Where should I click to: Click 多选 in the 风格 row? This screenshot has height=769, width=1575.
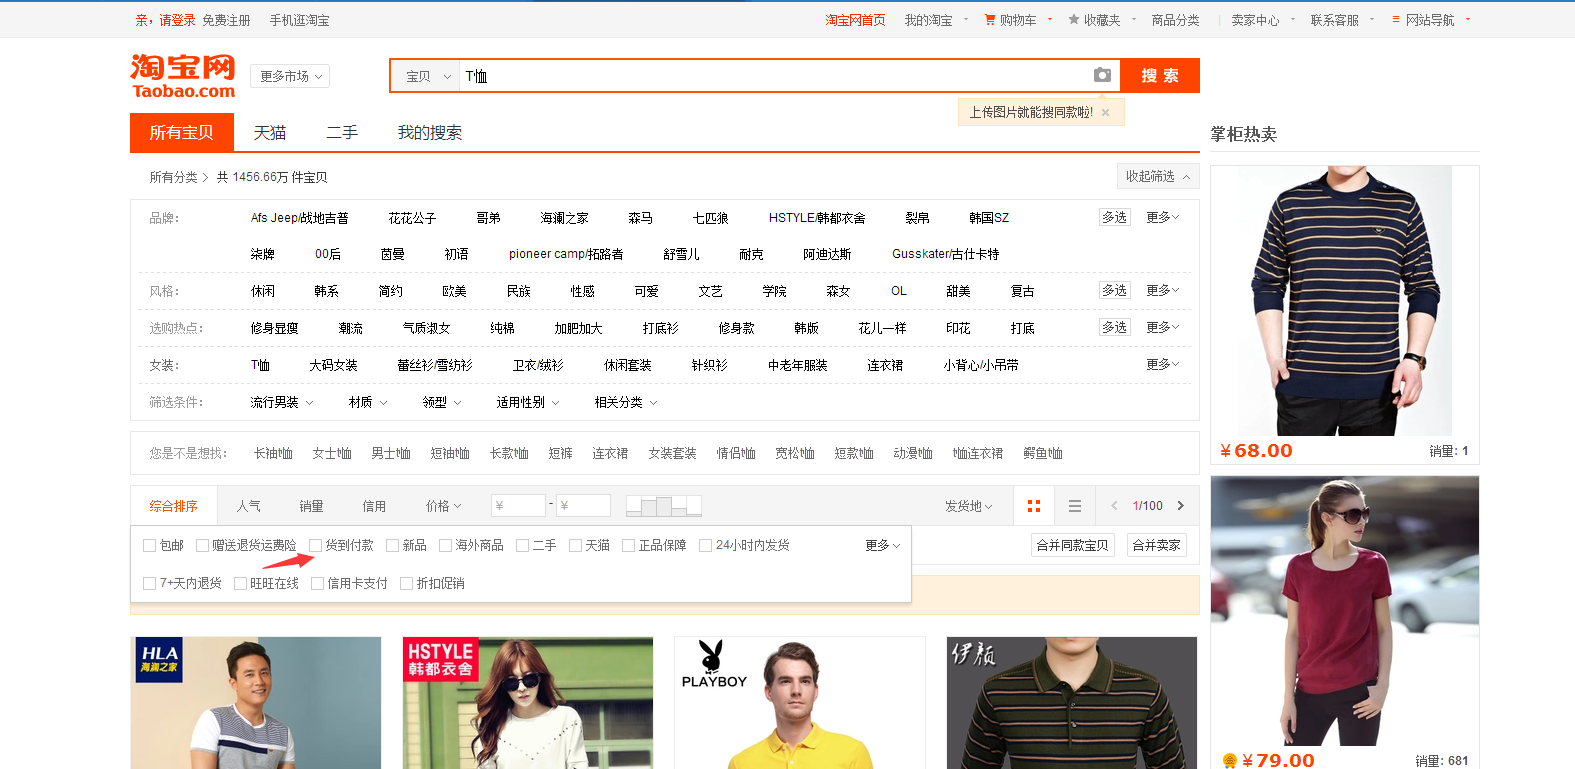pyautogui.click(x=1115, y=290)
